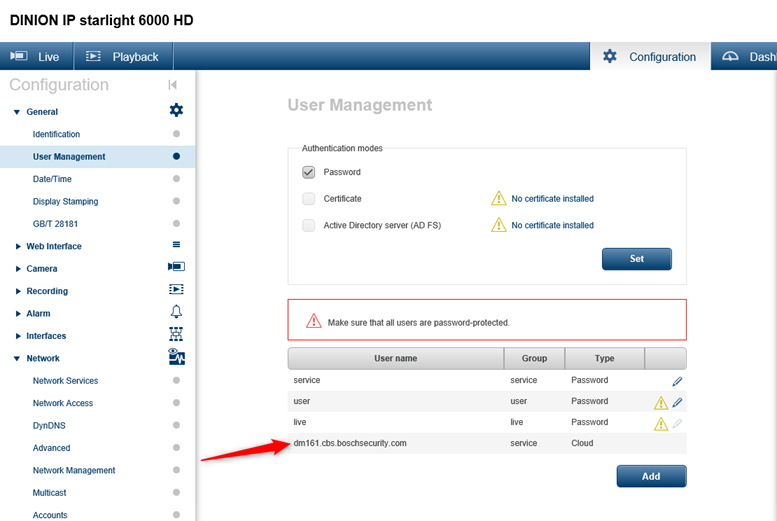Click the Dashboard gauge icon

730,56
